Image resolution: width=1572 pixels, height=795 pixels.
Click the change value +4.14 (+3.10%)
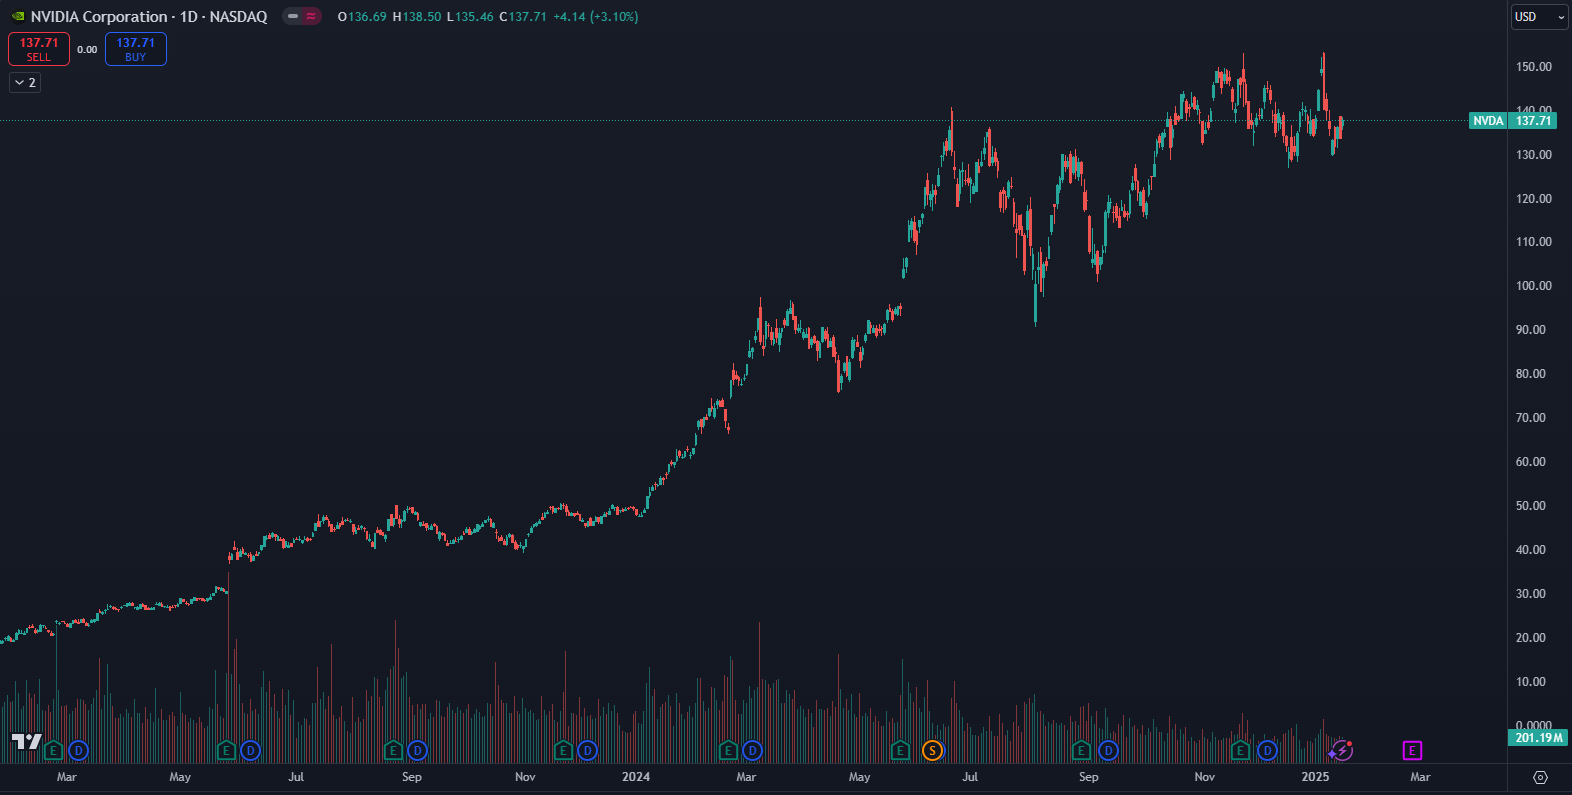[596, 17]
